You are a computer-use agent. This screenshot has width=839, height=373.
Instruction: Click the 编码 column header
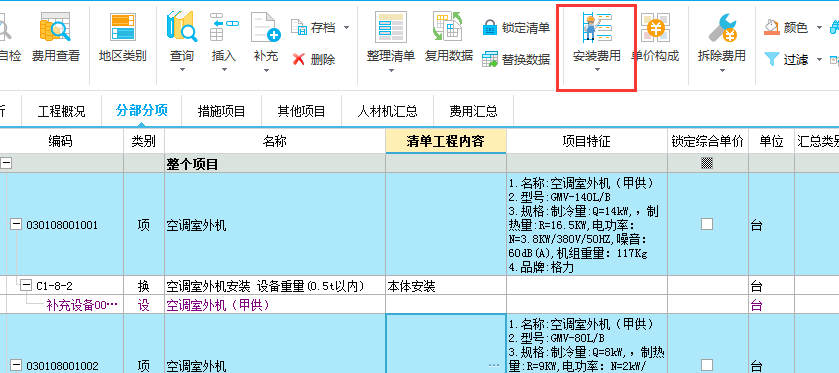point(62,141)
